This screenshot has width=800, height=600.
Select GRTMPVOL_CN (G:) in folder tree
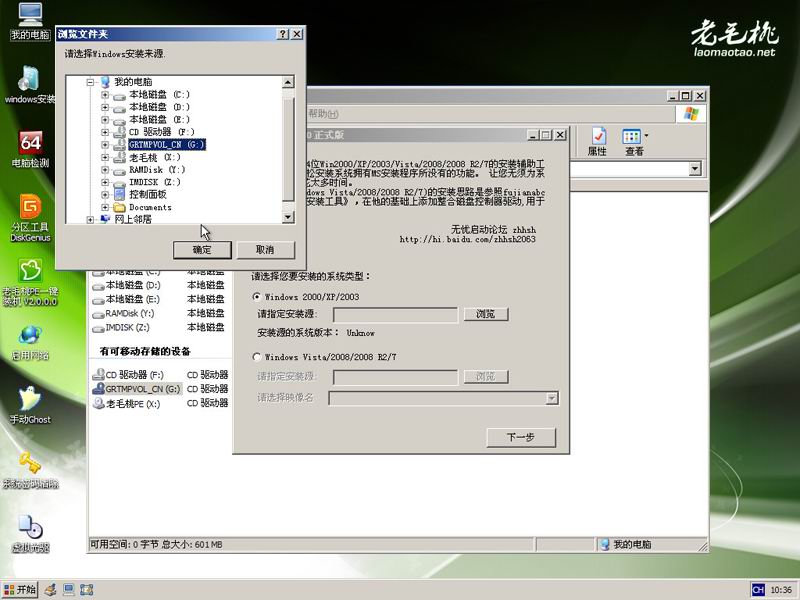point(167,145)
